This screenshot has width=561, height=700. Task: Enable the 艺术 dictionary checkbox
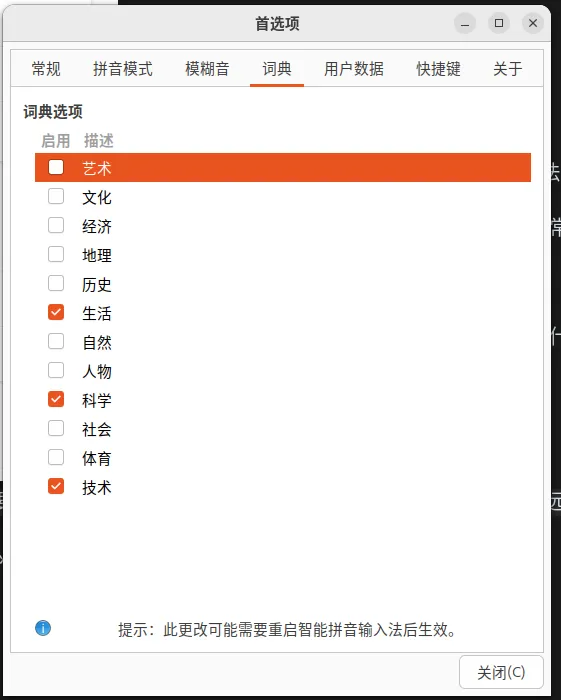click(x=56, y=167)
